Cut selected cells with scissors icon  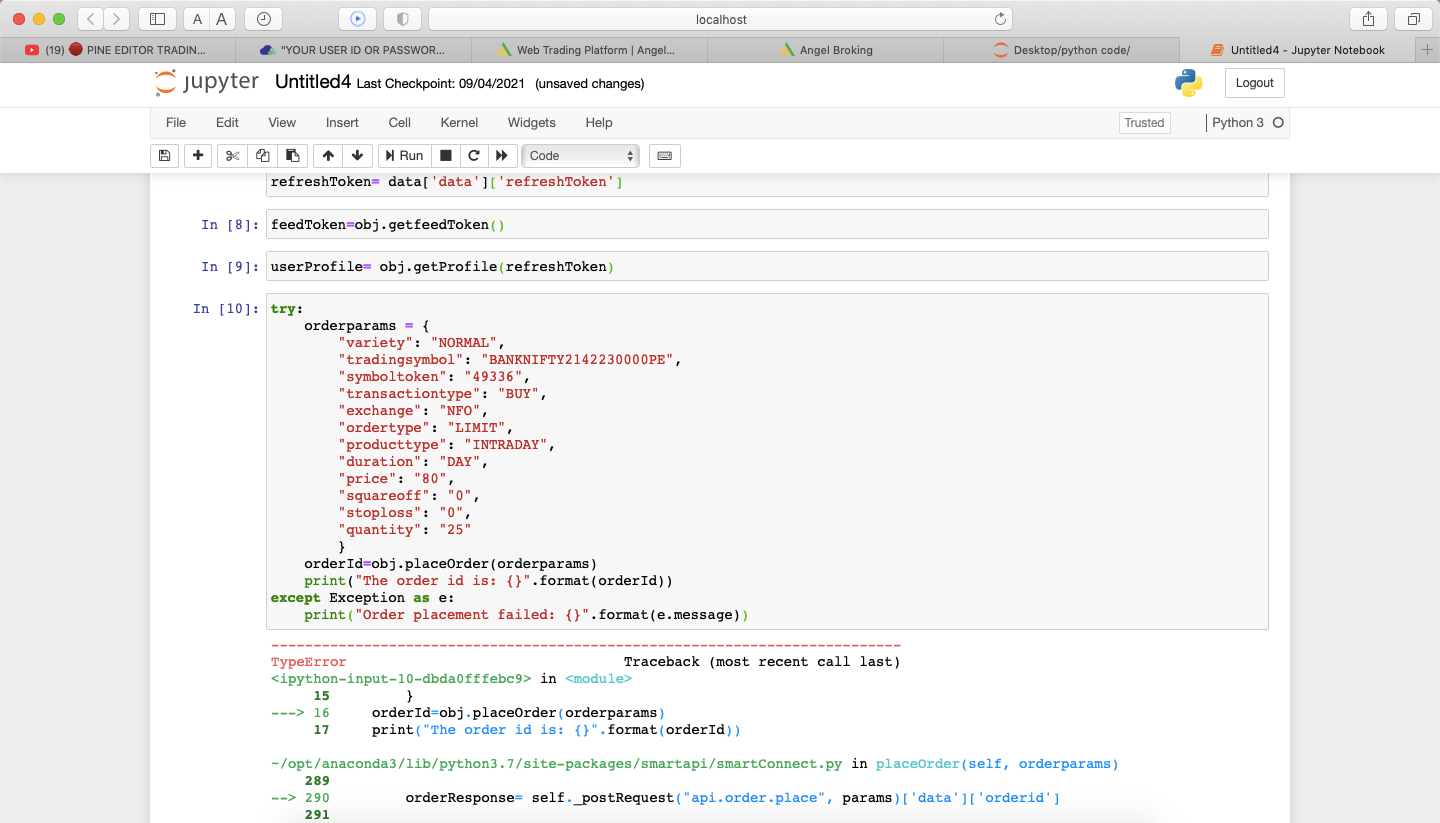click(232, 155)
